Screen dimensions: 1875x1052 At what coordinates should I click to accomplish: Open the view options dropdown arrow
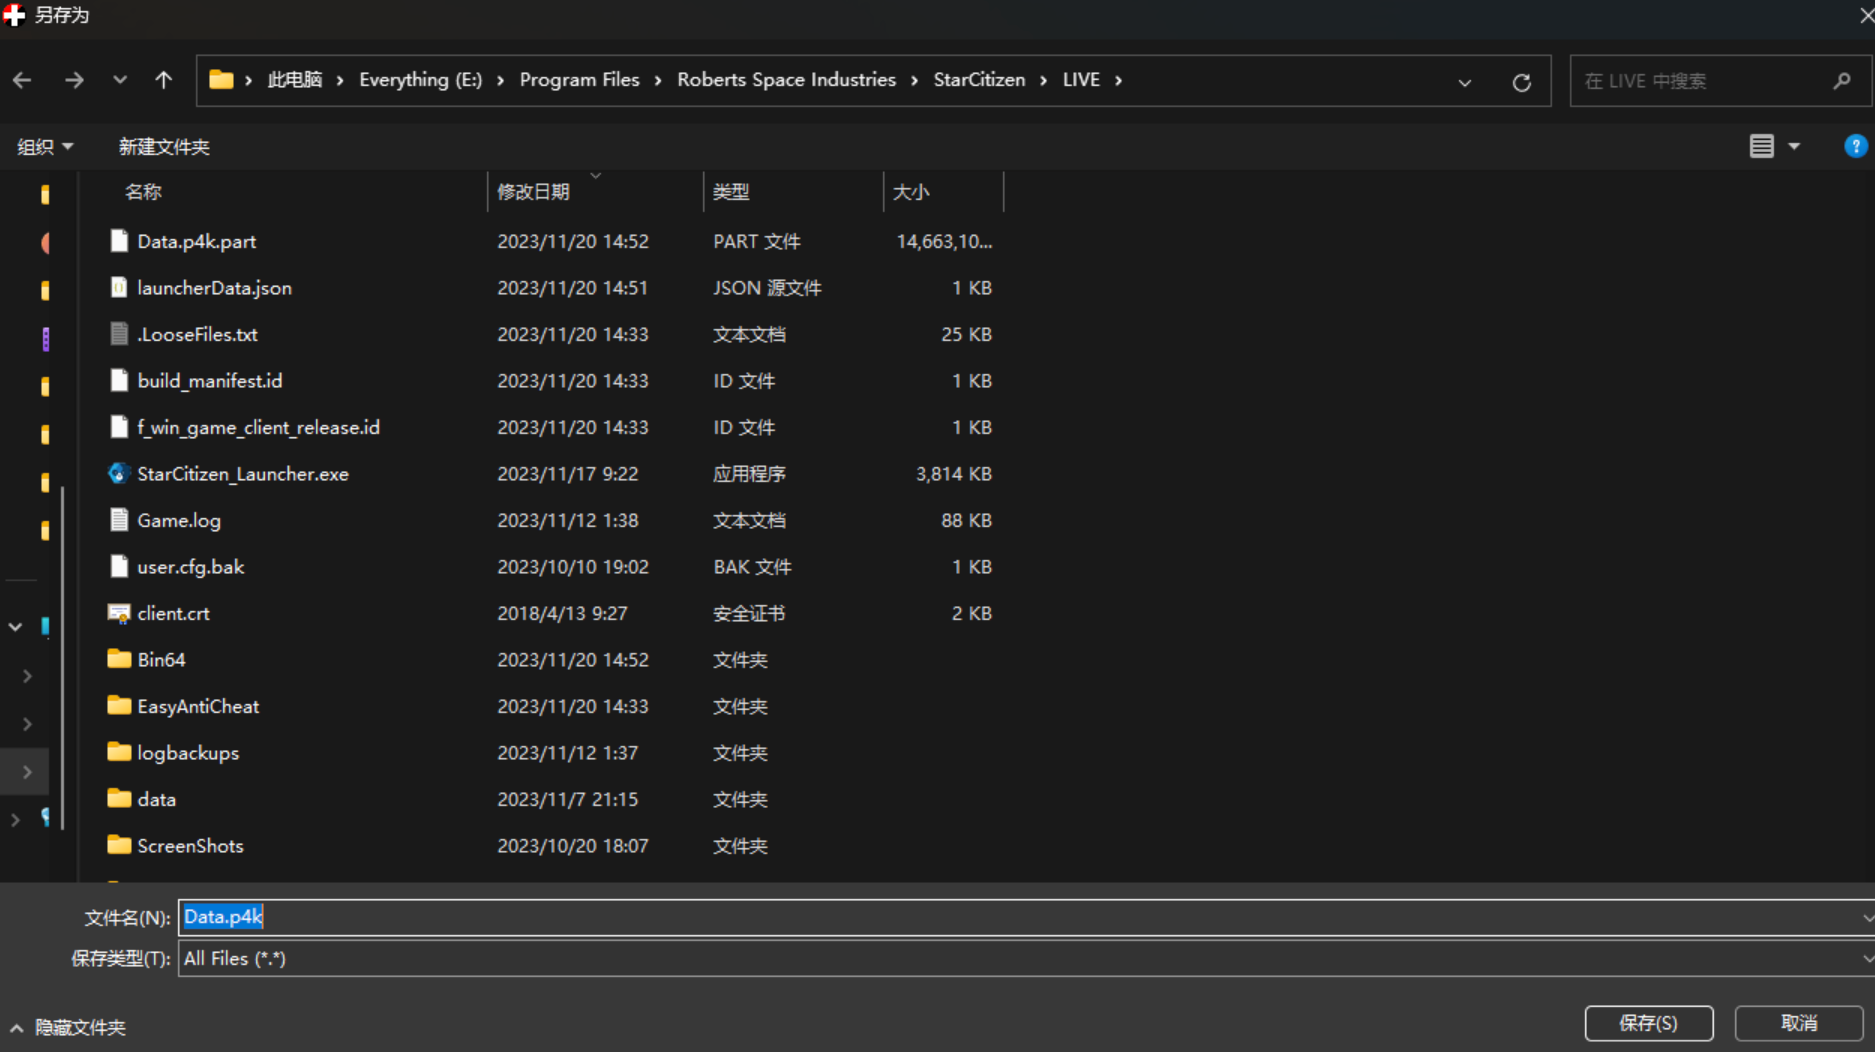pyautogui.click(x=1794, y=147)
